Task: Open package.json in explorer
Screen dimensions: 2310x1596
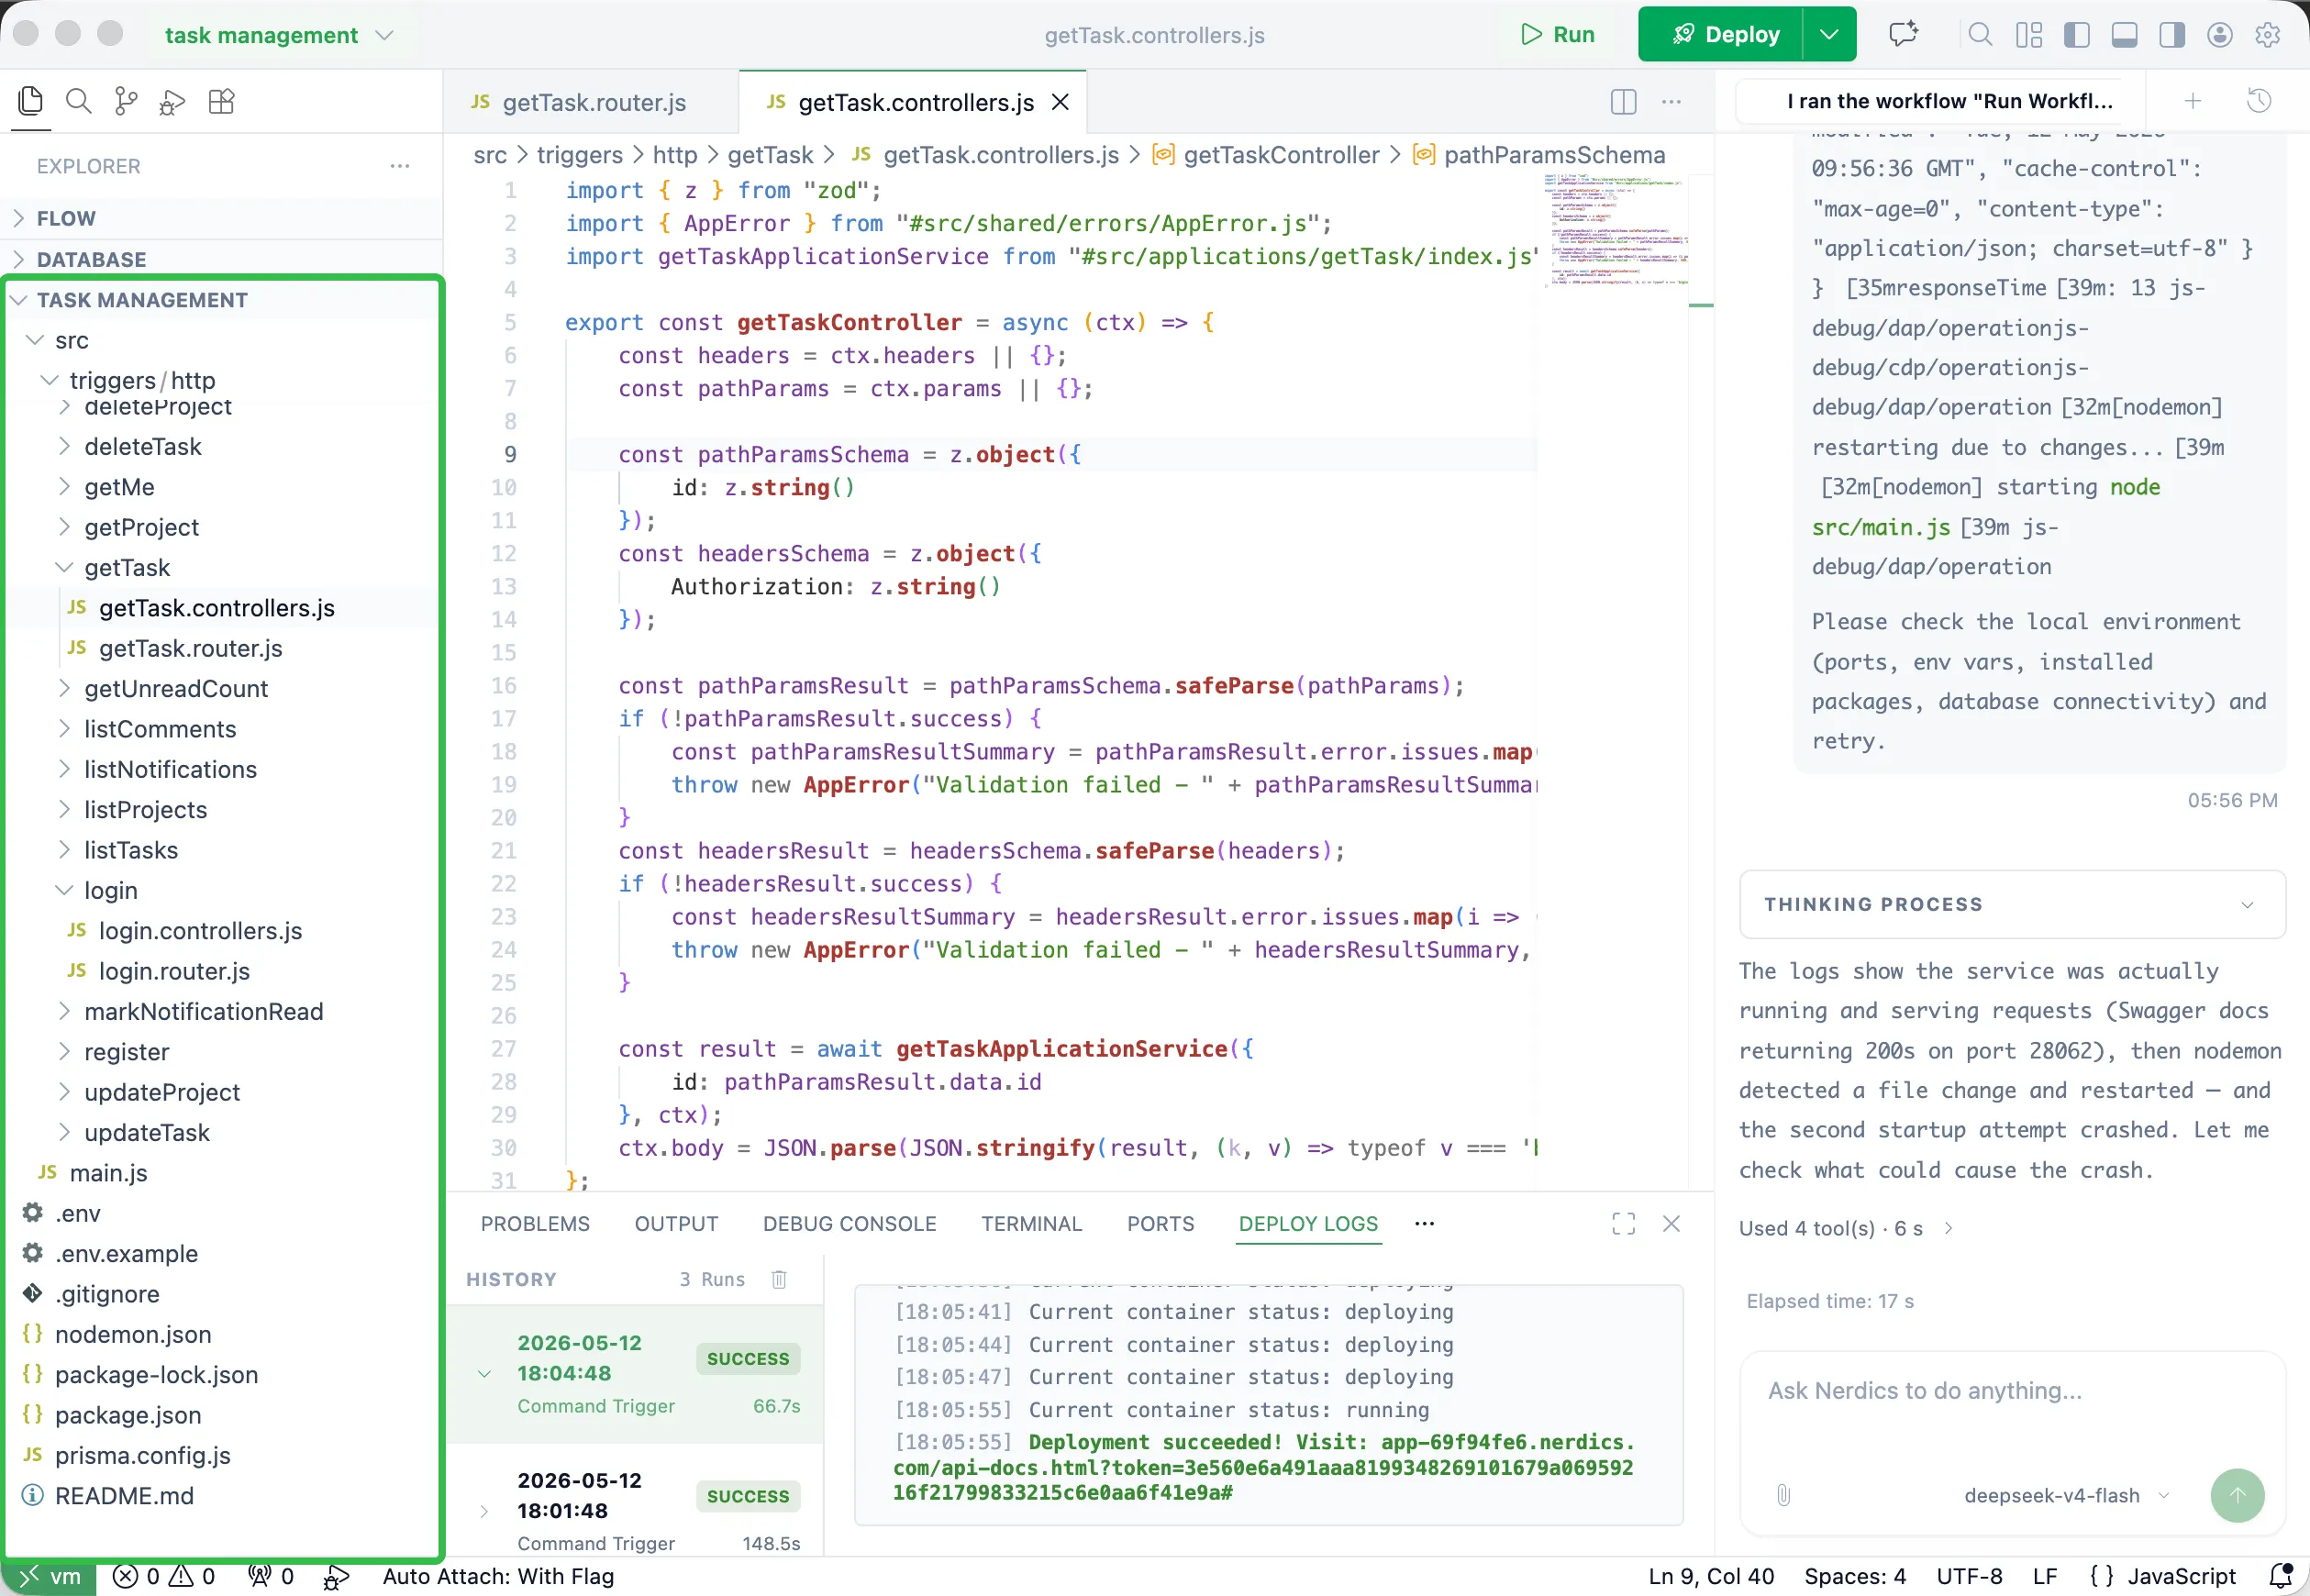Action: (x=221, y=1415)
